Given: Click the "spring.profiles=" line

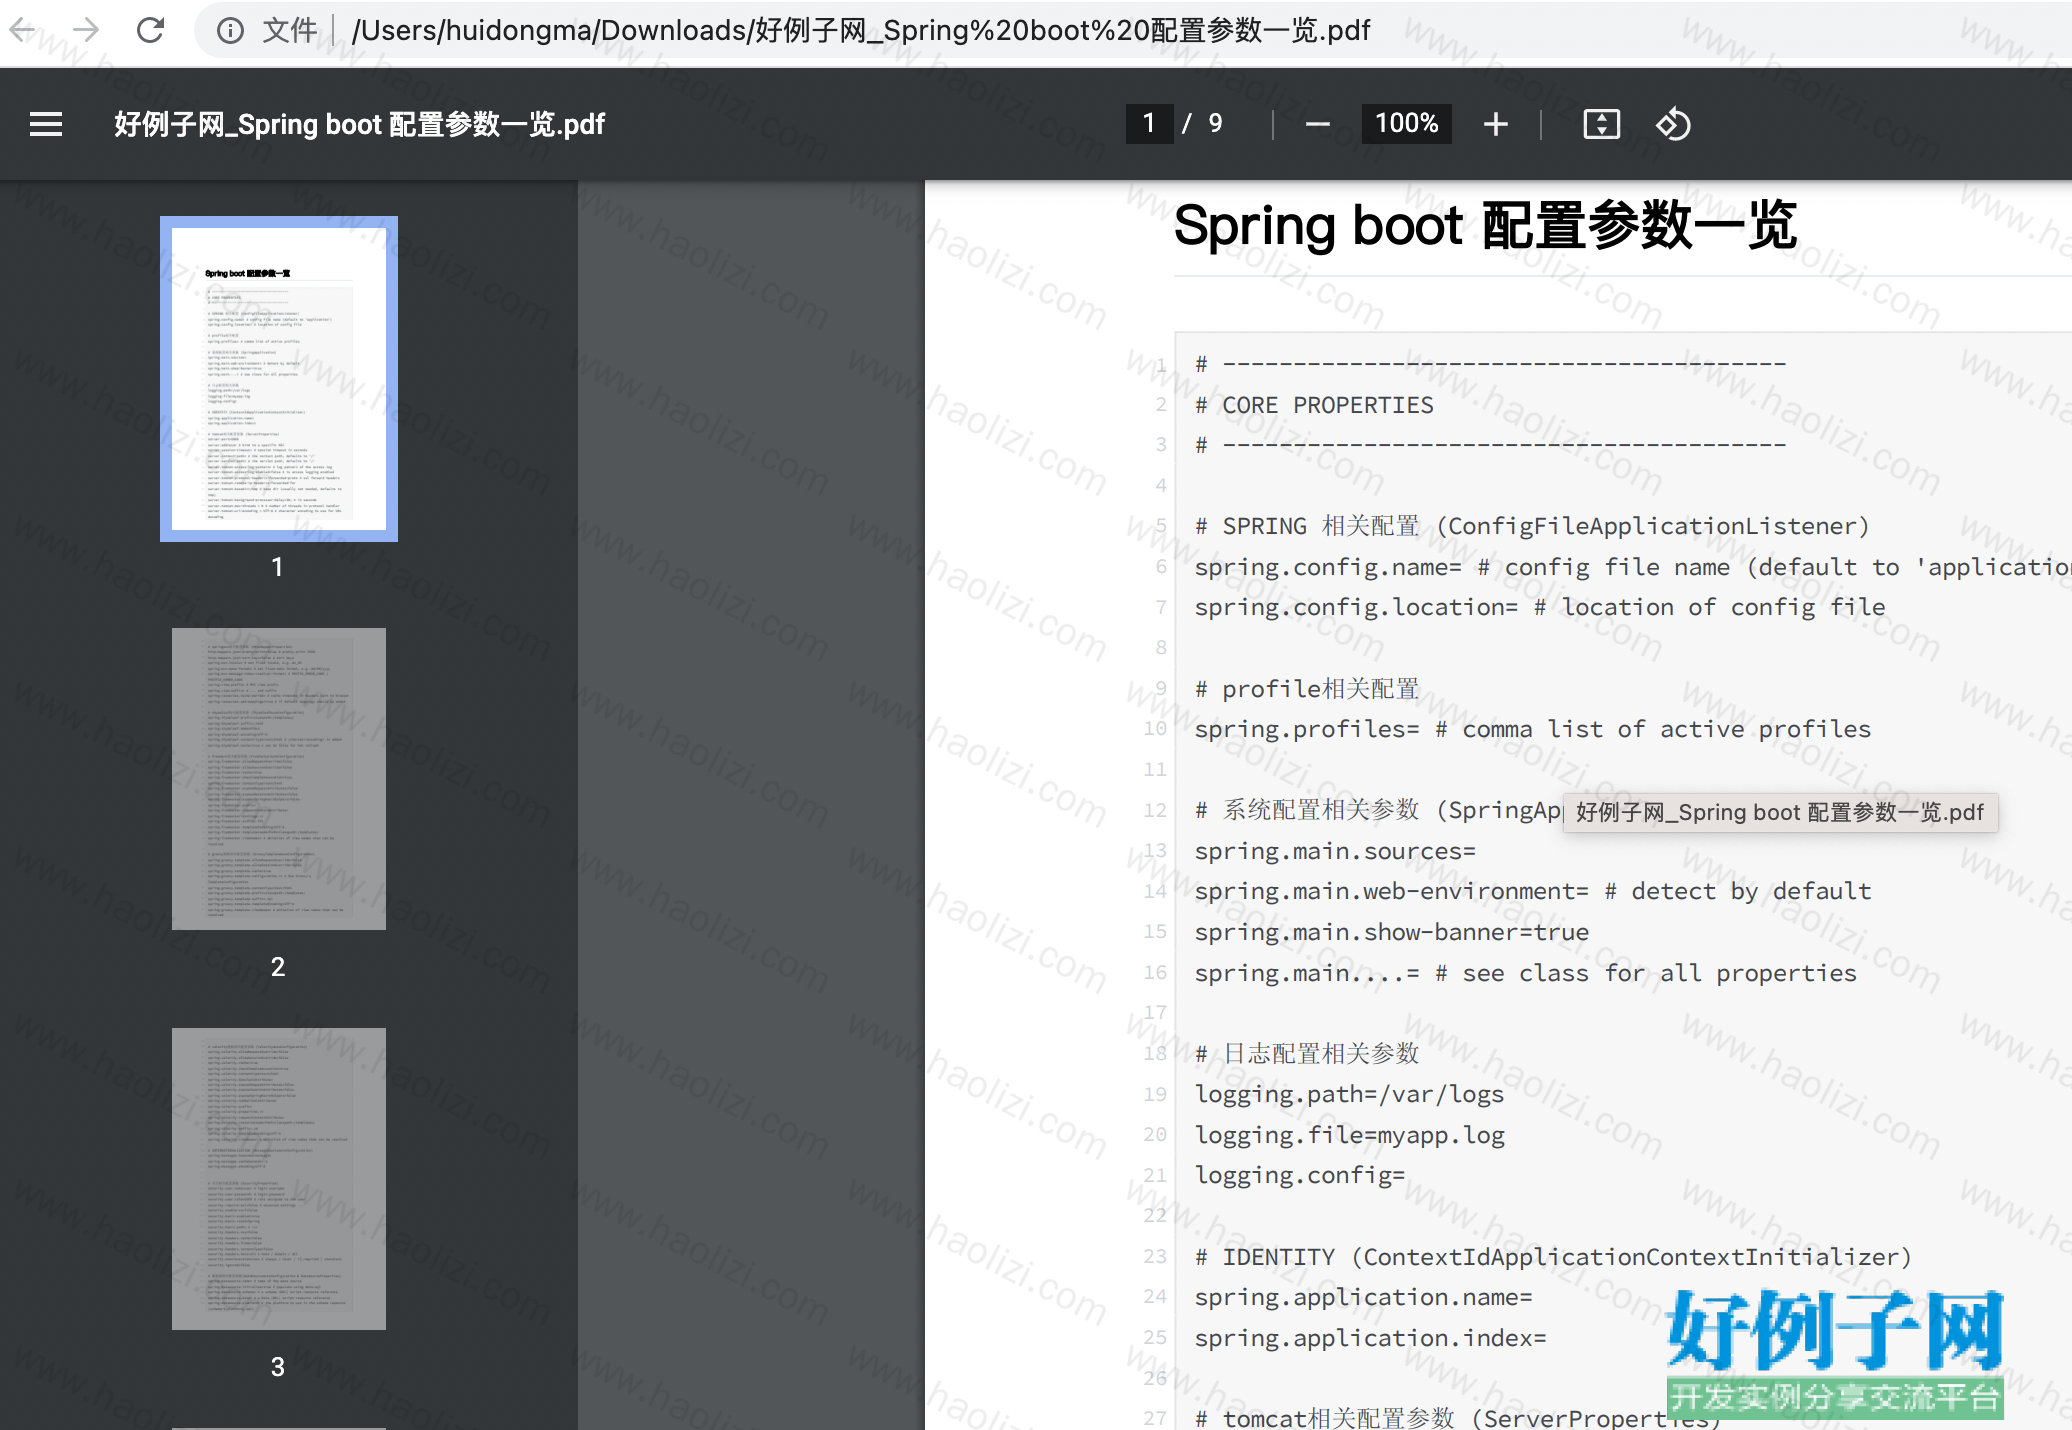Looking at the screenshot, I should point(1533,729).
